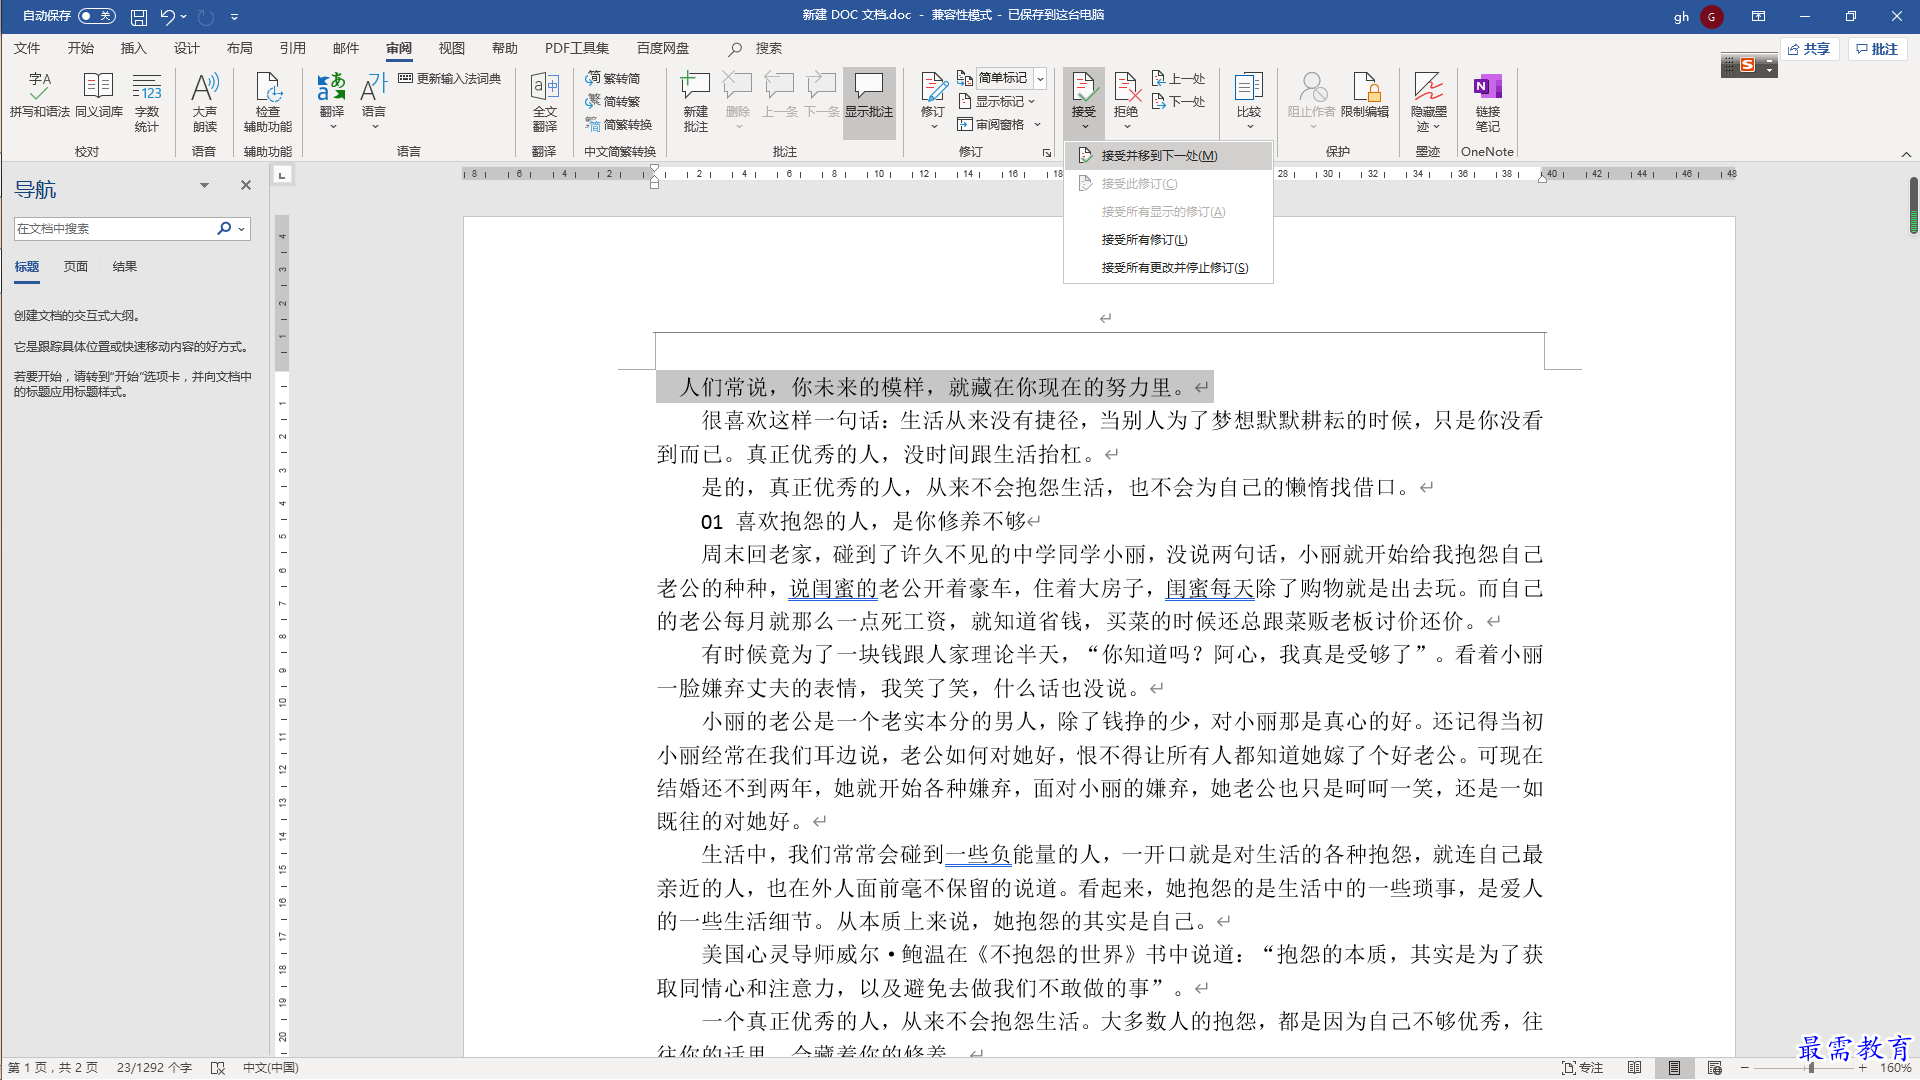Open the Reject (拒绝) dropdown arrow
Screen dimensions: 1920x1080
[1127, 126]
